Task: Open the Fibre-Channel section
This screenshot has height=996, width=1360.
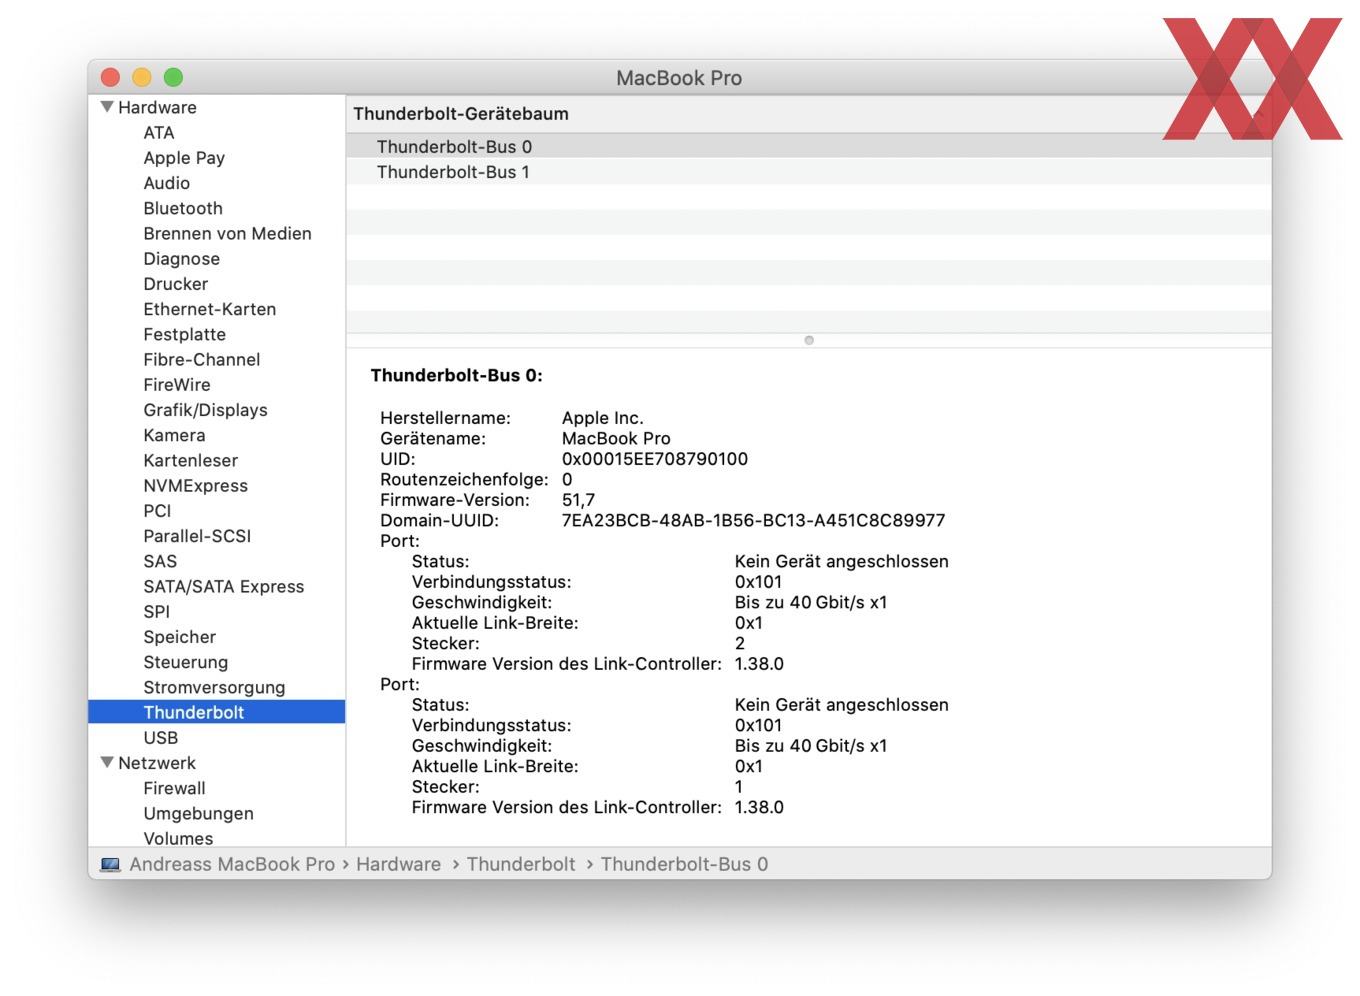Action: pyautogui.click(x=202, y=359)
